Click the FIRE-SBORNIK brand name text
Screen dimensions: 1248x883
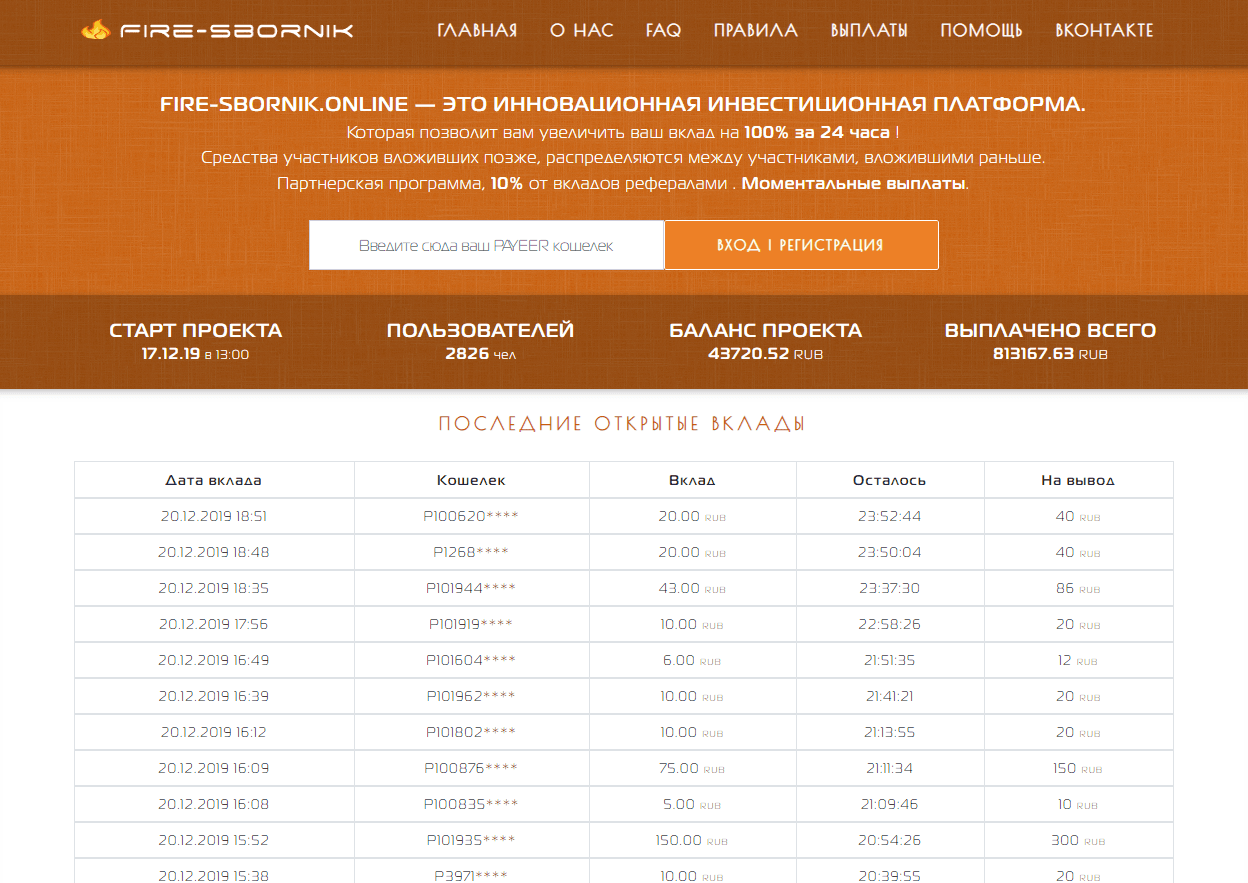click(237, 31)
